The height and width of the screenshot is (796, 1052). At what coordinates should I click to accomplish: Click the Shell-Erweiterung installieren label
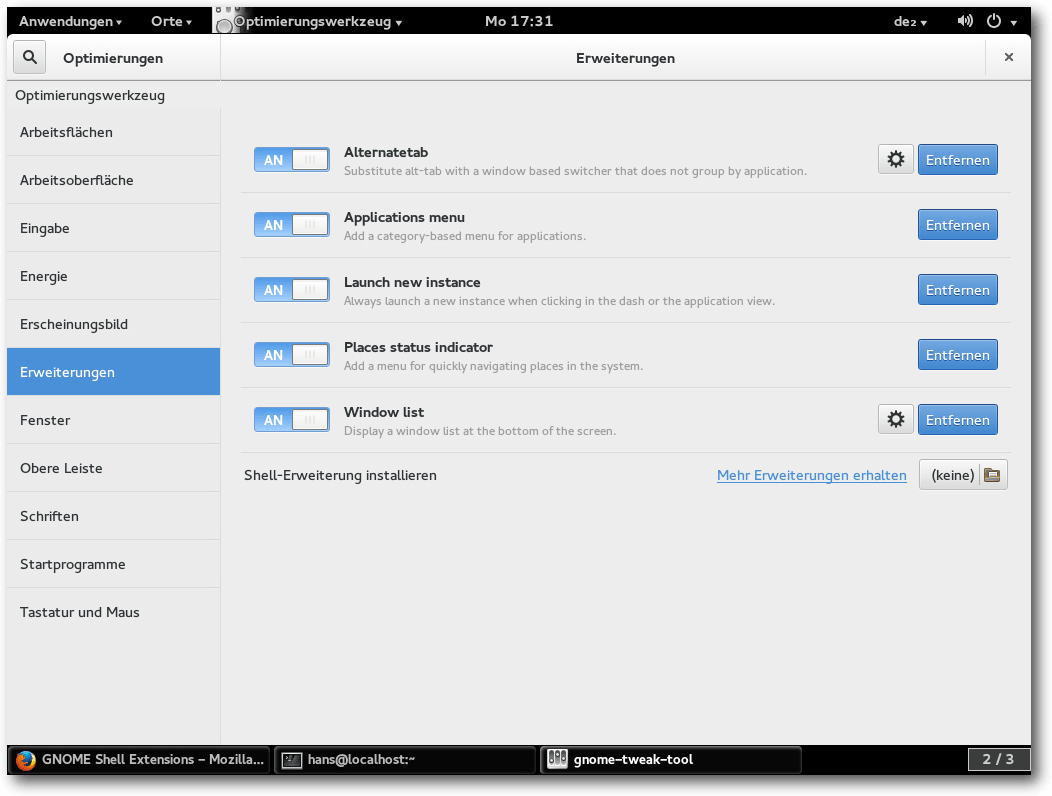340,475
